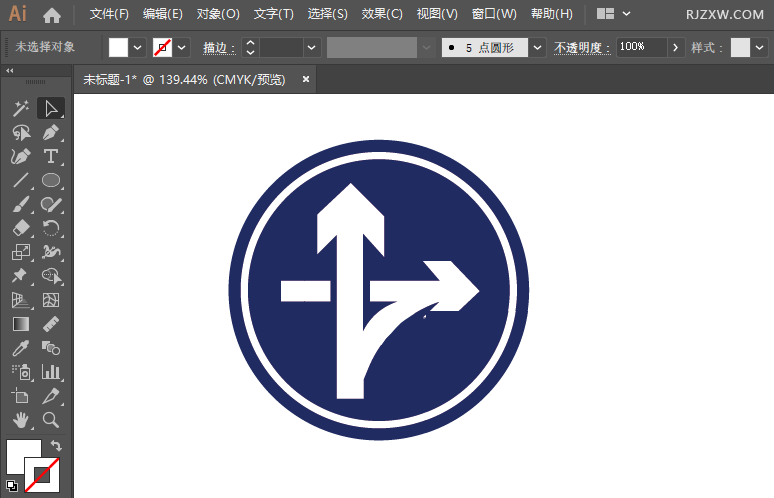This screenshot has height=498, width=774.
Task: Select the Zoom magnifier tool
Action: (51, 420)
